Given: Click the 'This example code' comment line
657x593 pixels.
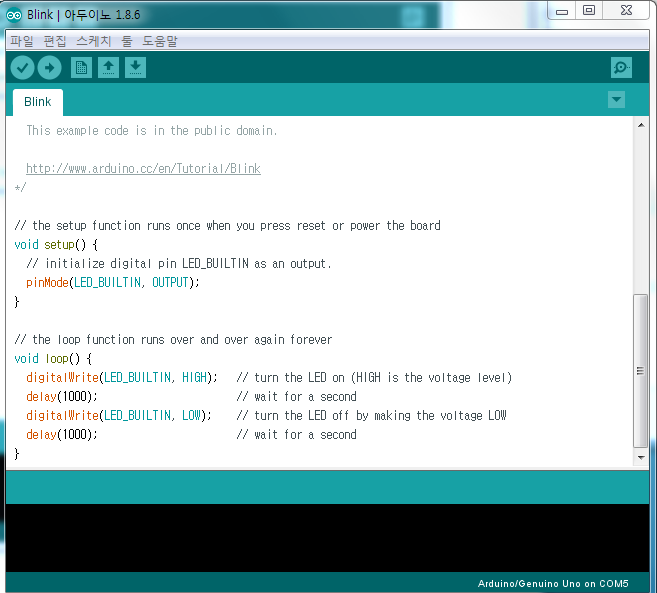Looking at the screenshot, I should (x=152, y=131).
